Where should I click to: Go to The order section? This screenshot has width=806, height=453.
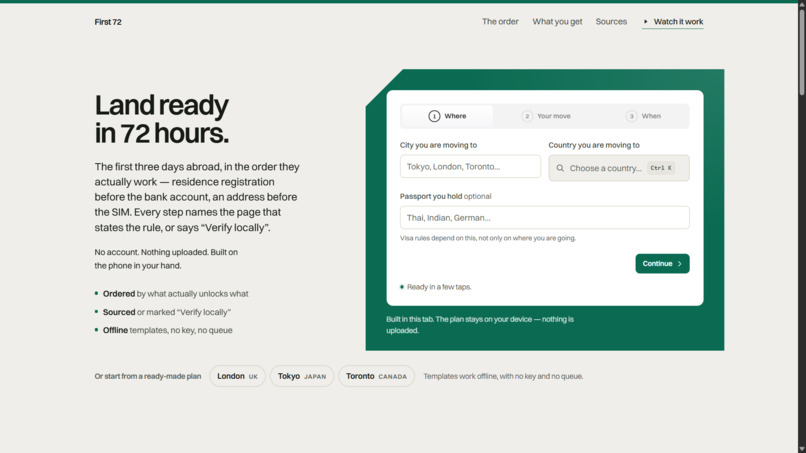tap(500, 22)
